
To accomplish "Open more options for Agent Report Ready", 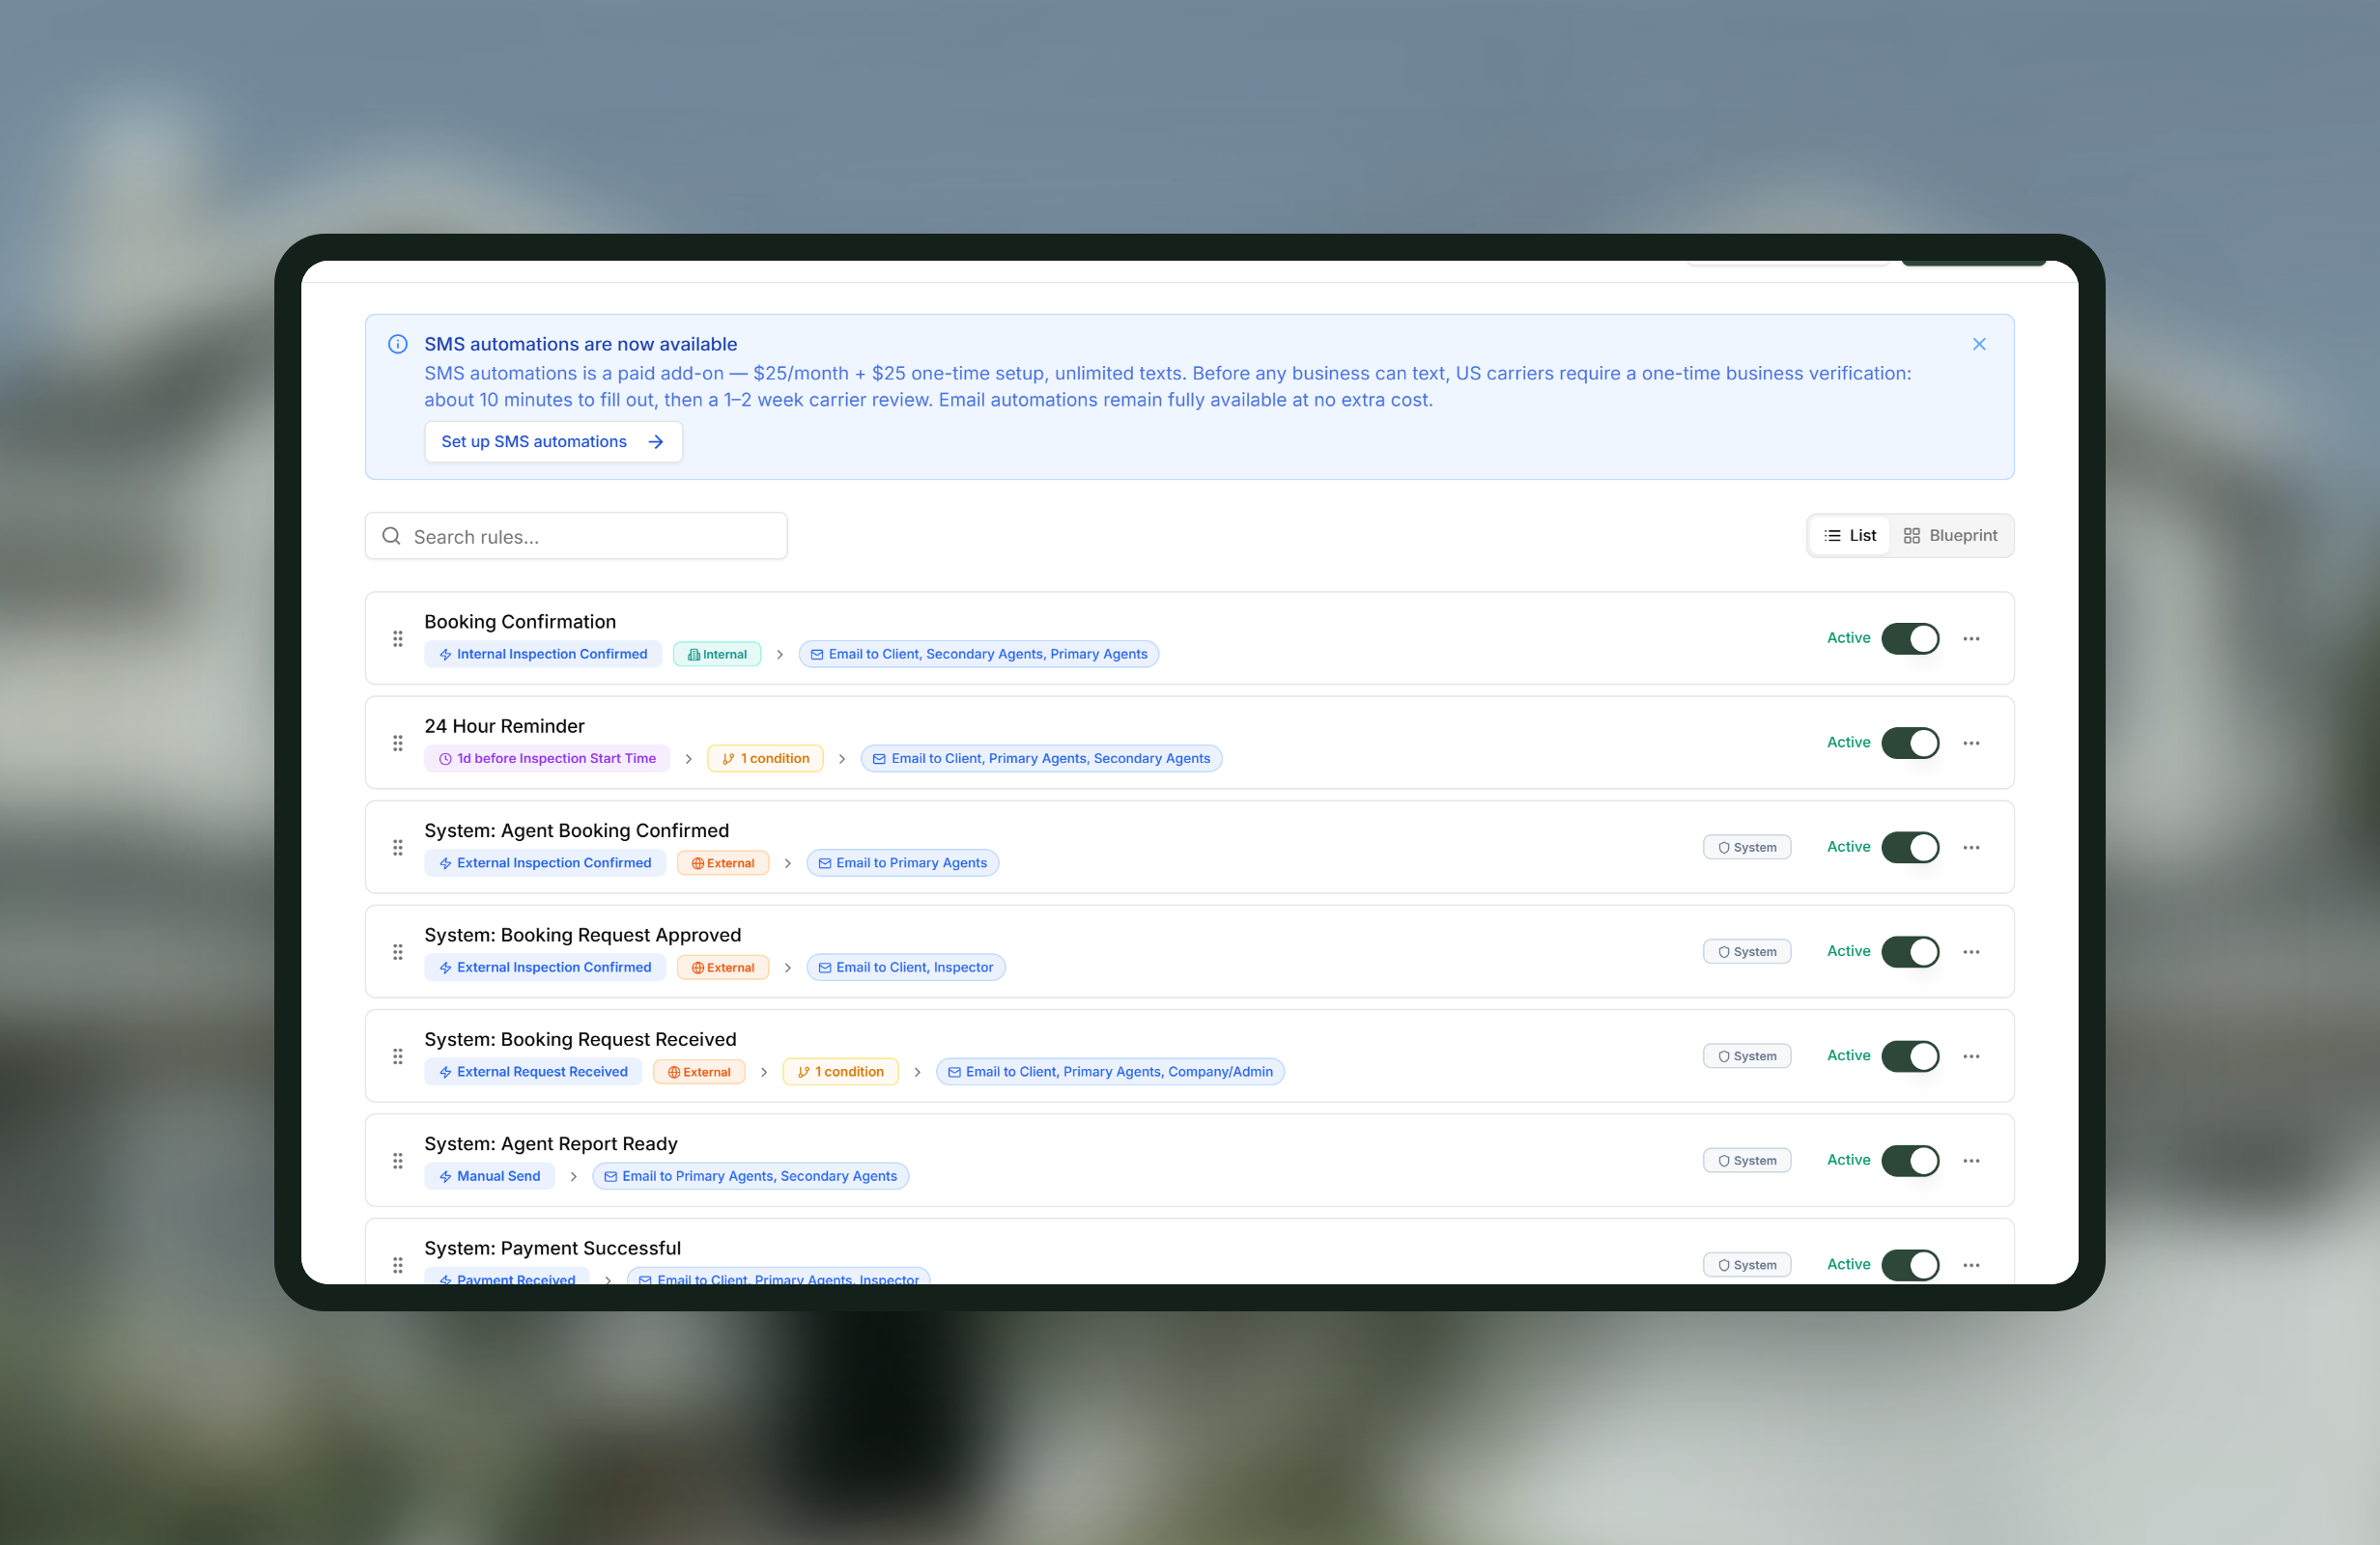I will (1970, 1160).
